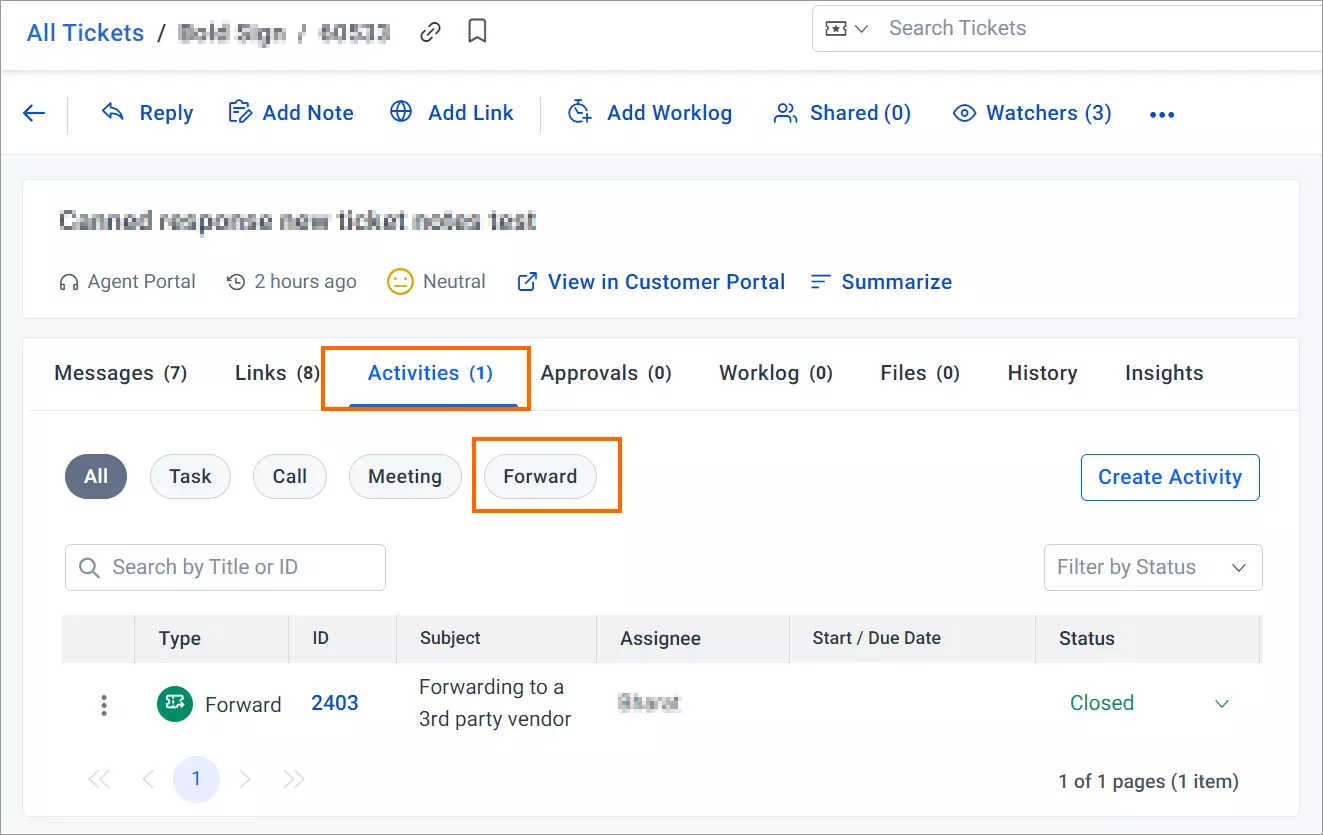This screenshot has width=1323, height=835.
Task: Click Summarize
Action: 881,282
